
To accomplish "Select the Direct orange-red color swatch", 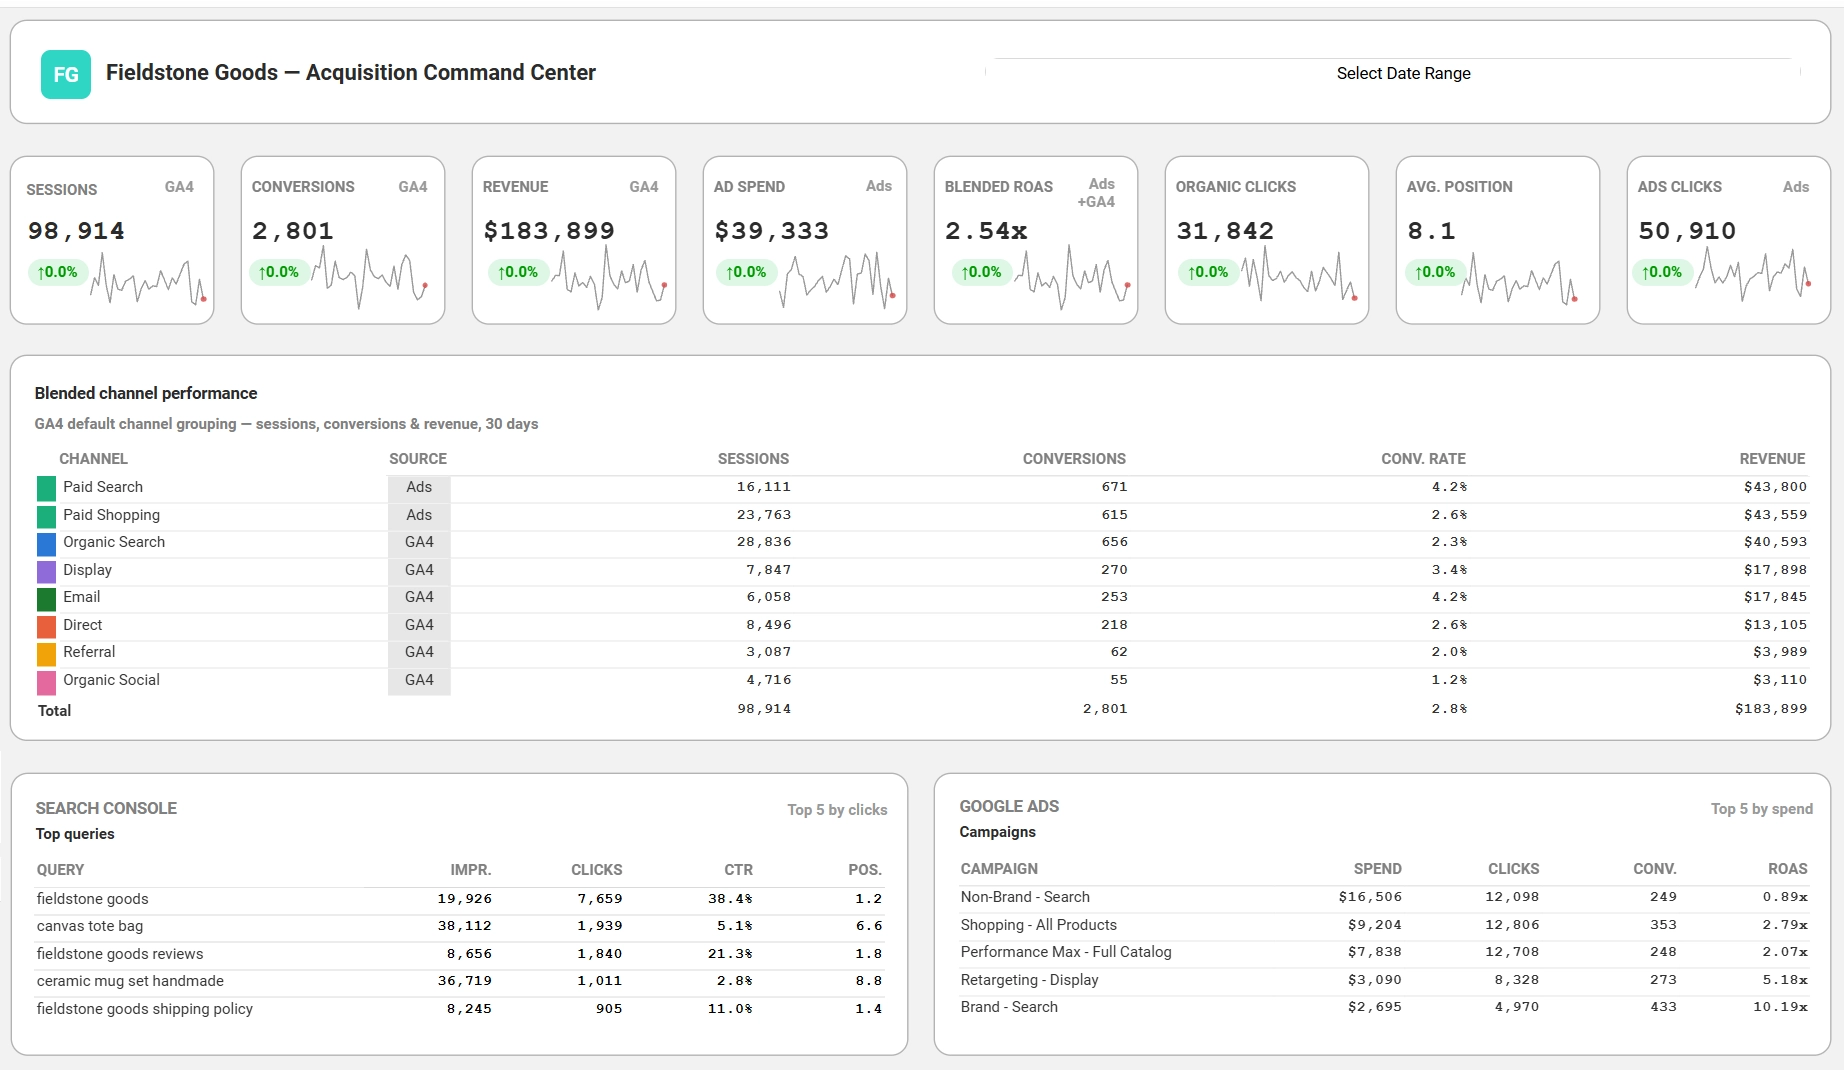I will coord(46,626).
